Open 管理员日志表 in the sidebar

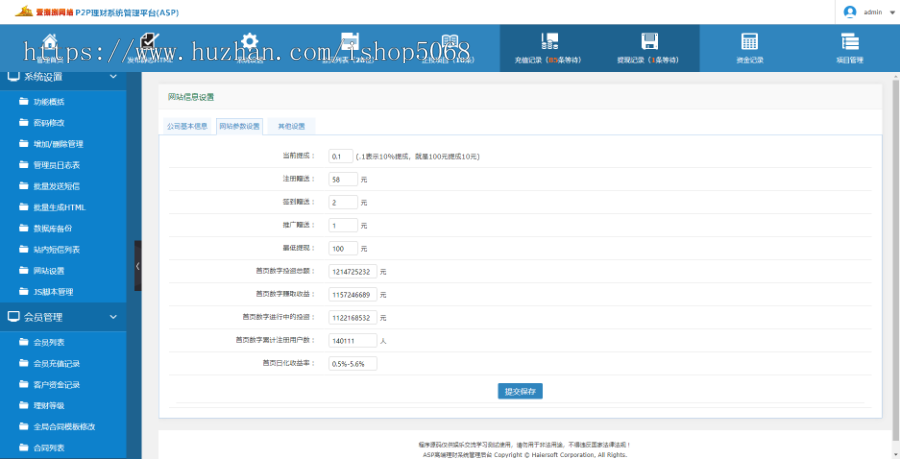pyautogui.click(x=56, y=165)
